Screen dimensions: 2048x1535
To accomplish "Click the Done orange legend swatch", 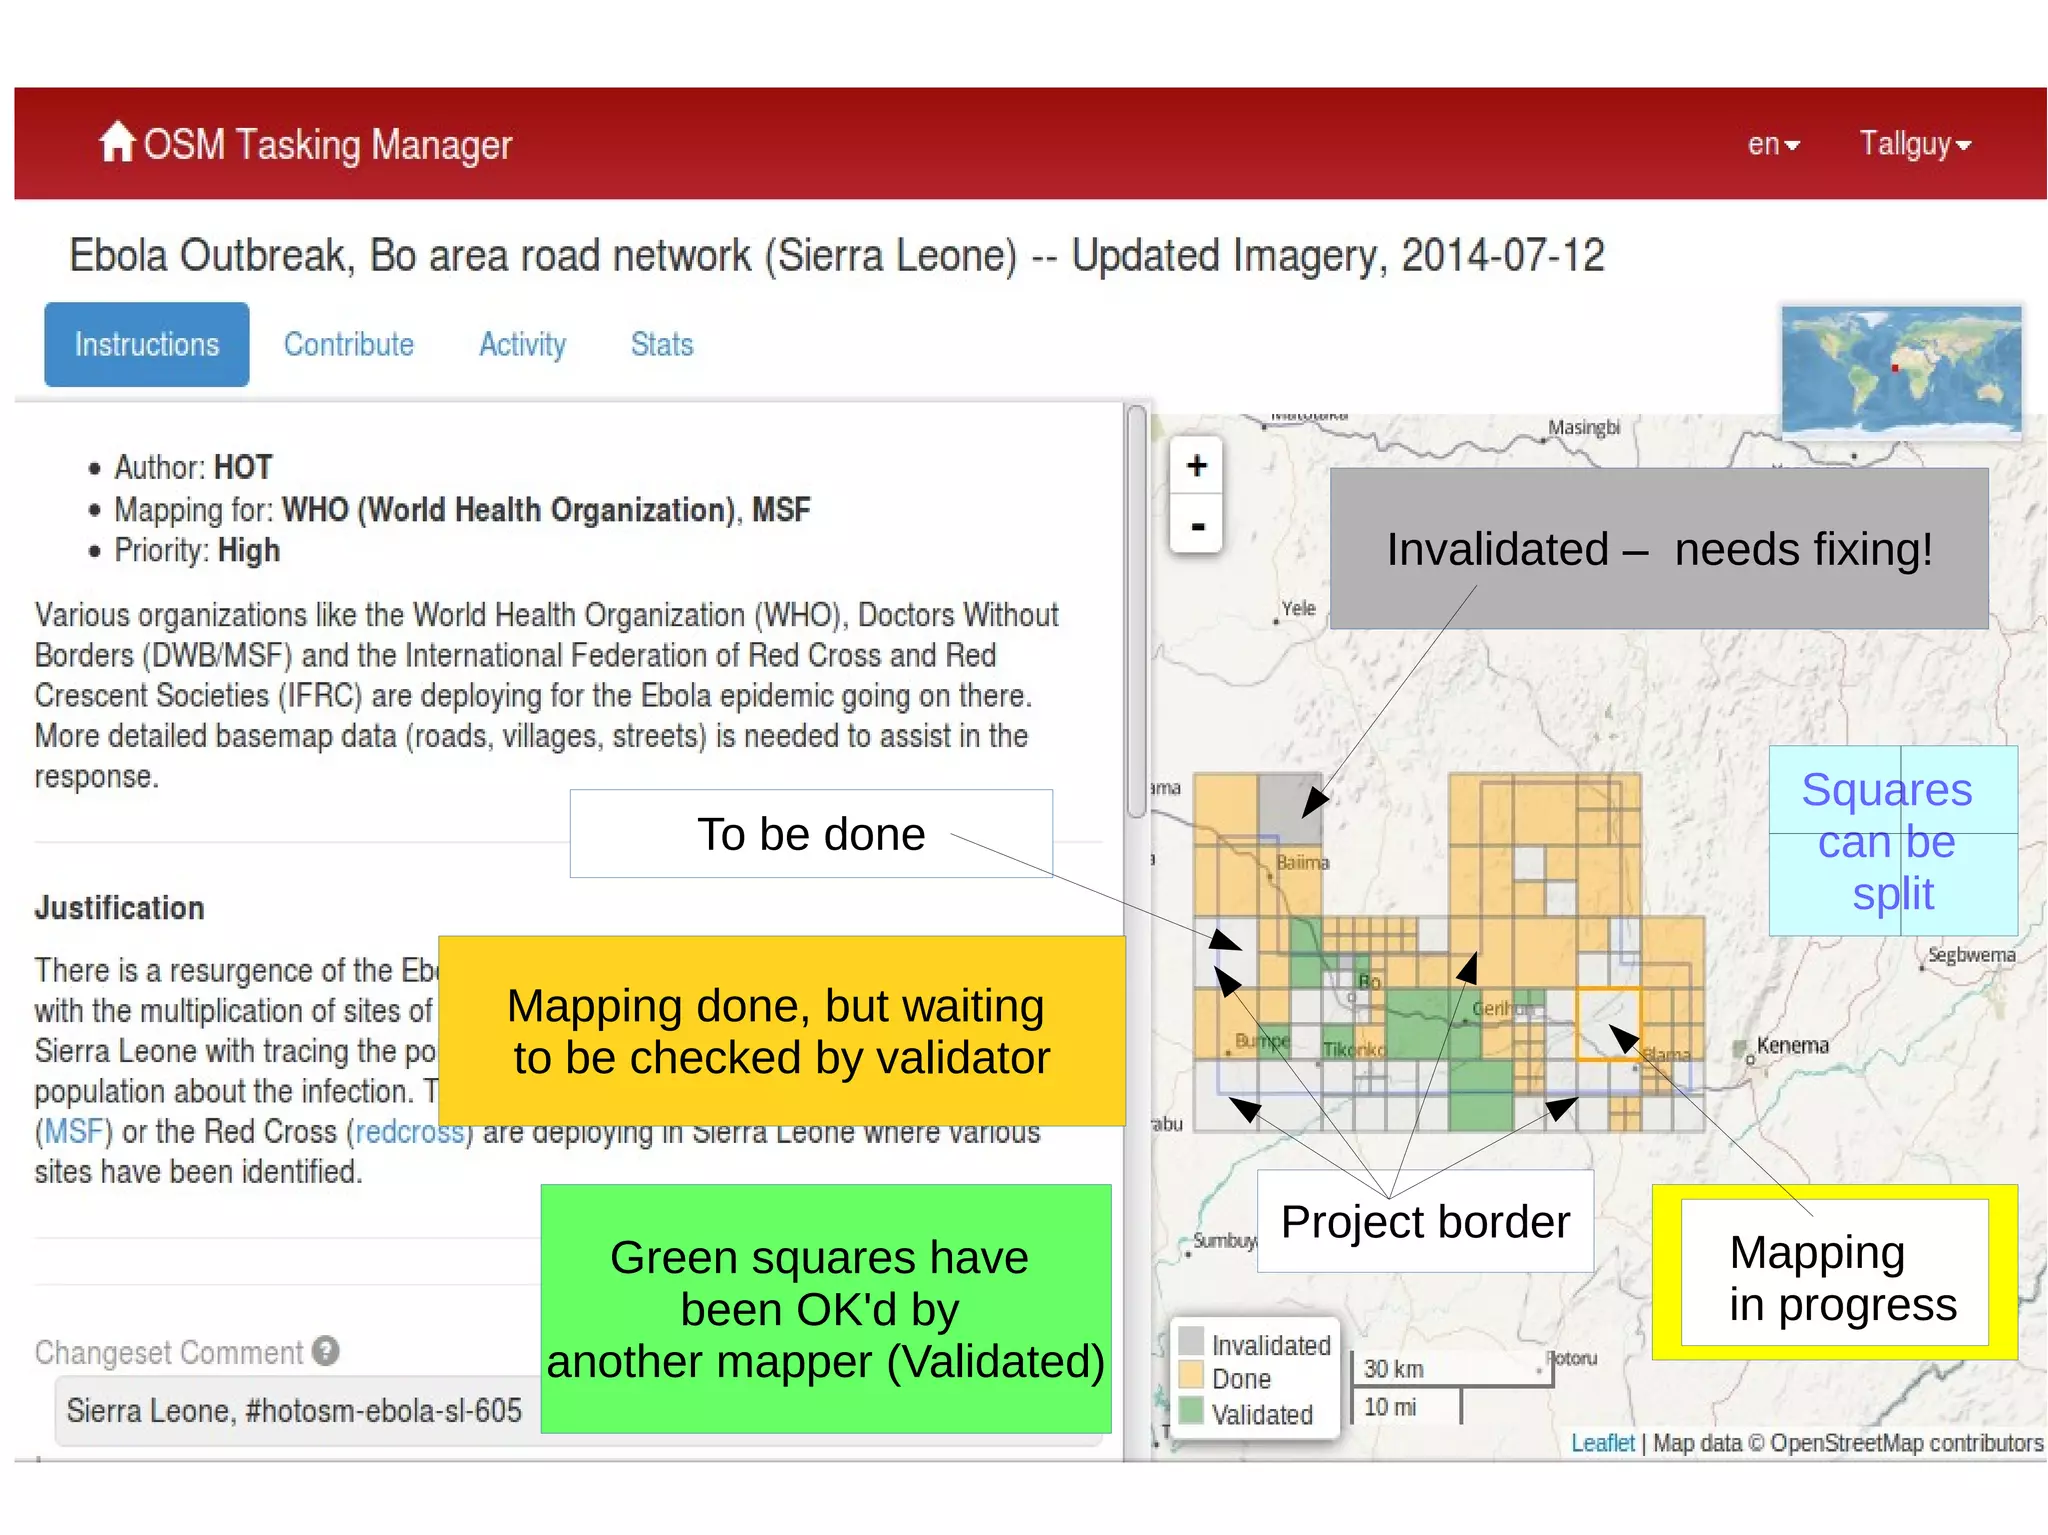I will coord(1191,1375).
